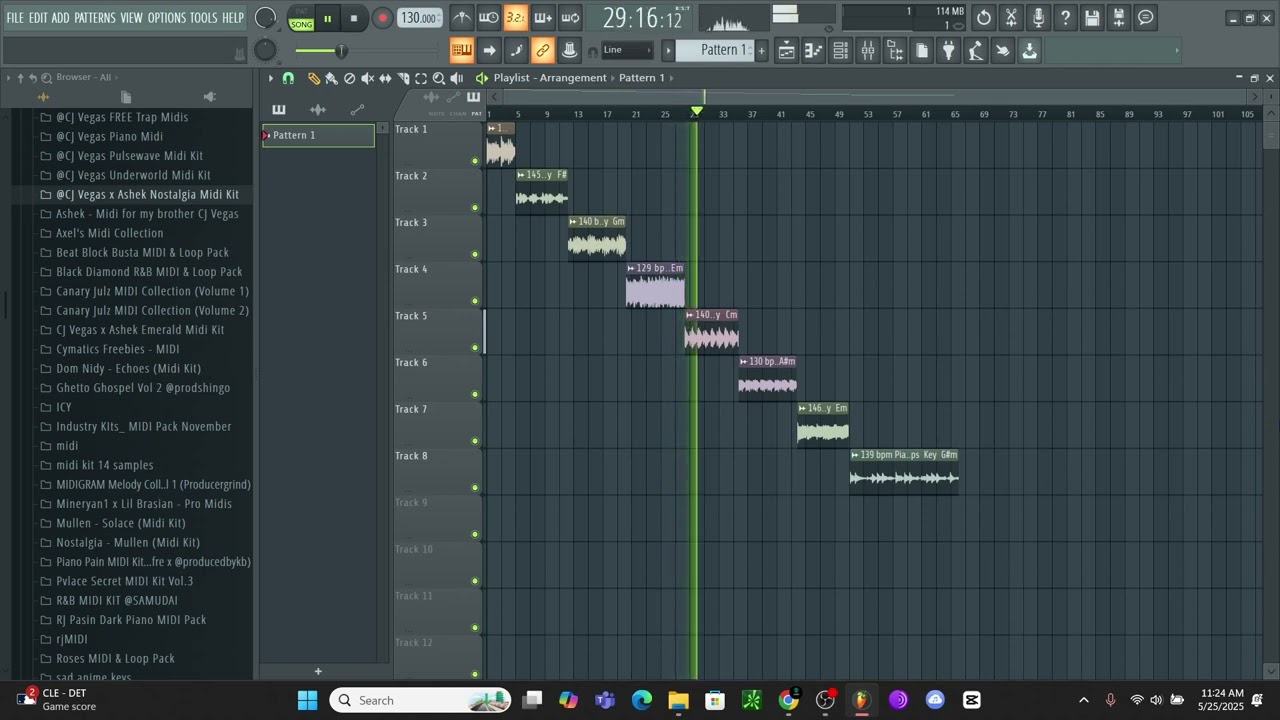Image resolution: width=1280 pixels, height=720 pixels.
Task: Select the 139 bpm G#m audio clip
Action: click(904, 470)
